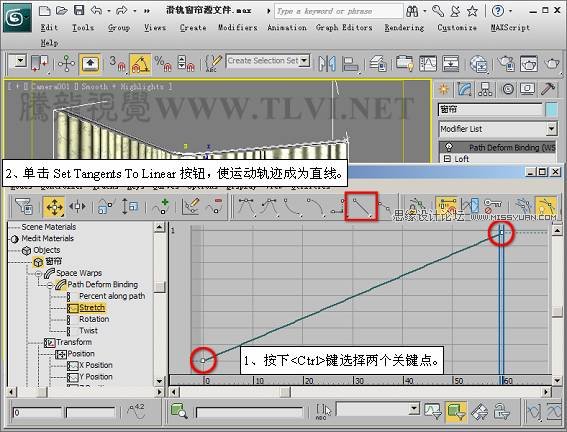Click Edit Named Selection Sets icon
This screenshot has height=432, width=567.
click(x=213, y=64)
